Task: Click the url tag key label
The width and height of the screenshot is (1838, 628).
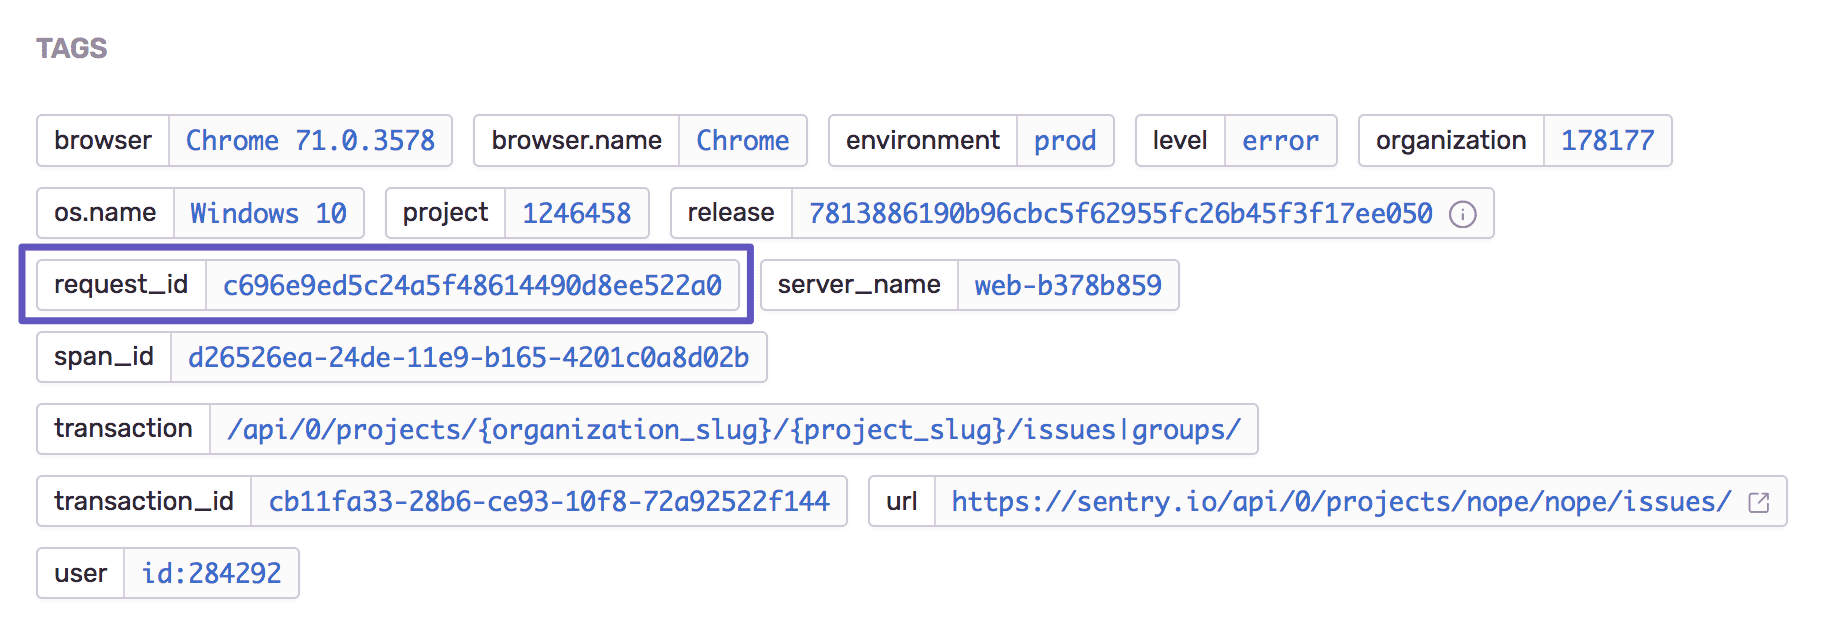Action: pos(902,501)
